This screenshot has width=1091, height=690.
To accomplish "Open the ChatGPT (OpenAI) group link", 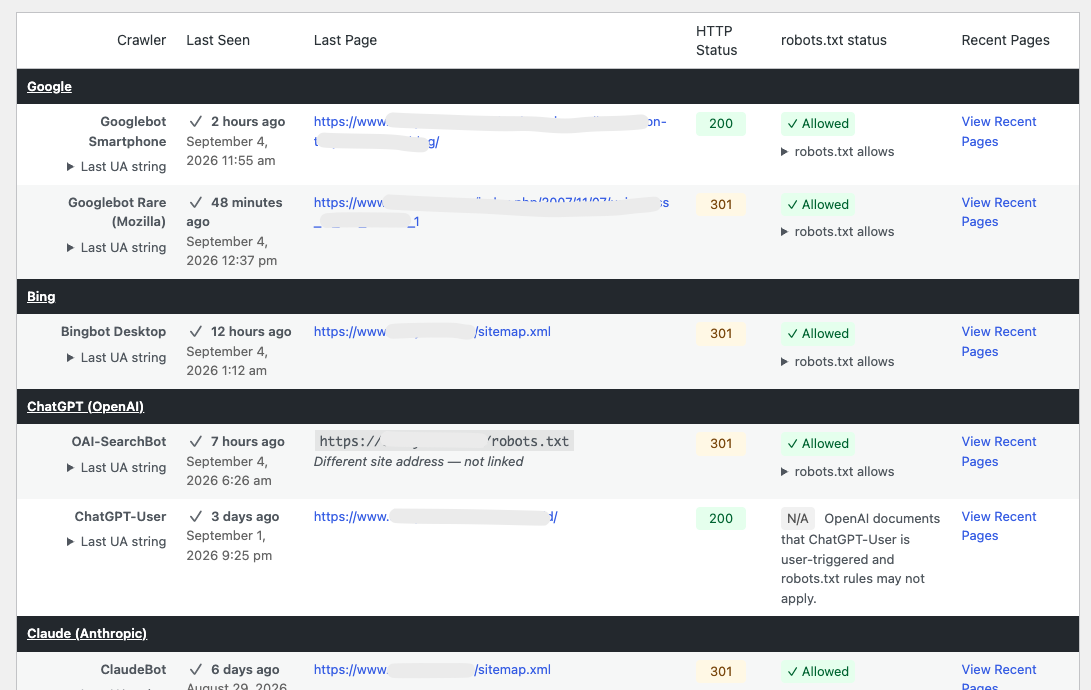I will point(85,406).
